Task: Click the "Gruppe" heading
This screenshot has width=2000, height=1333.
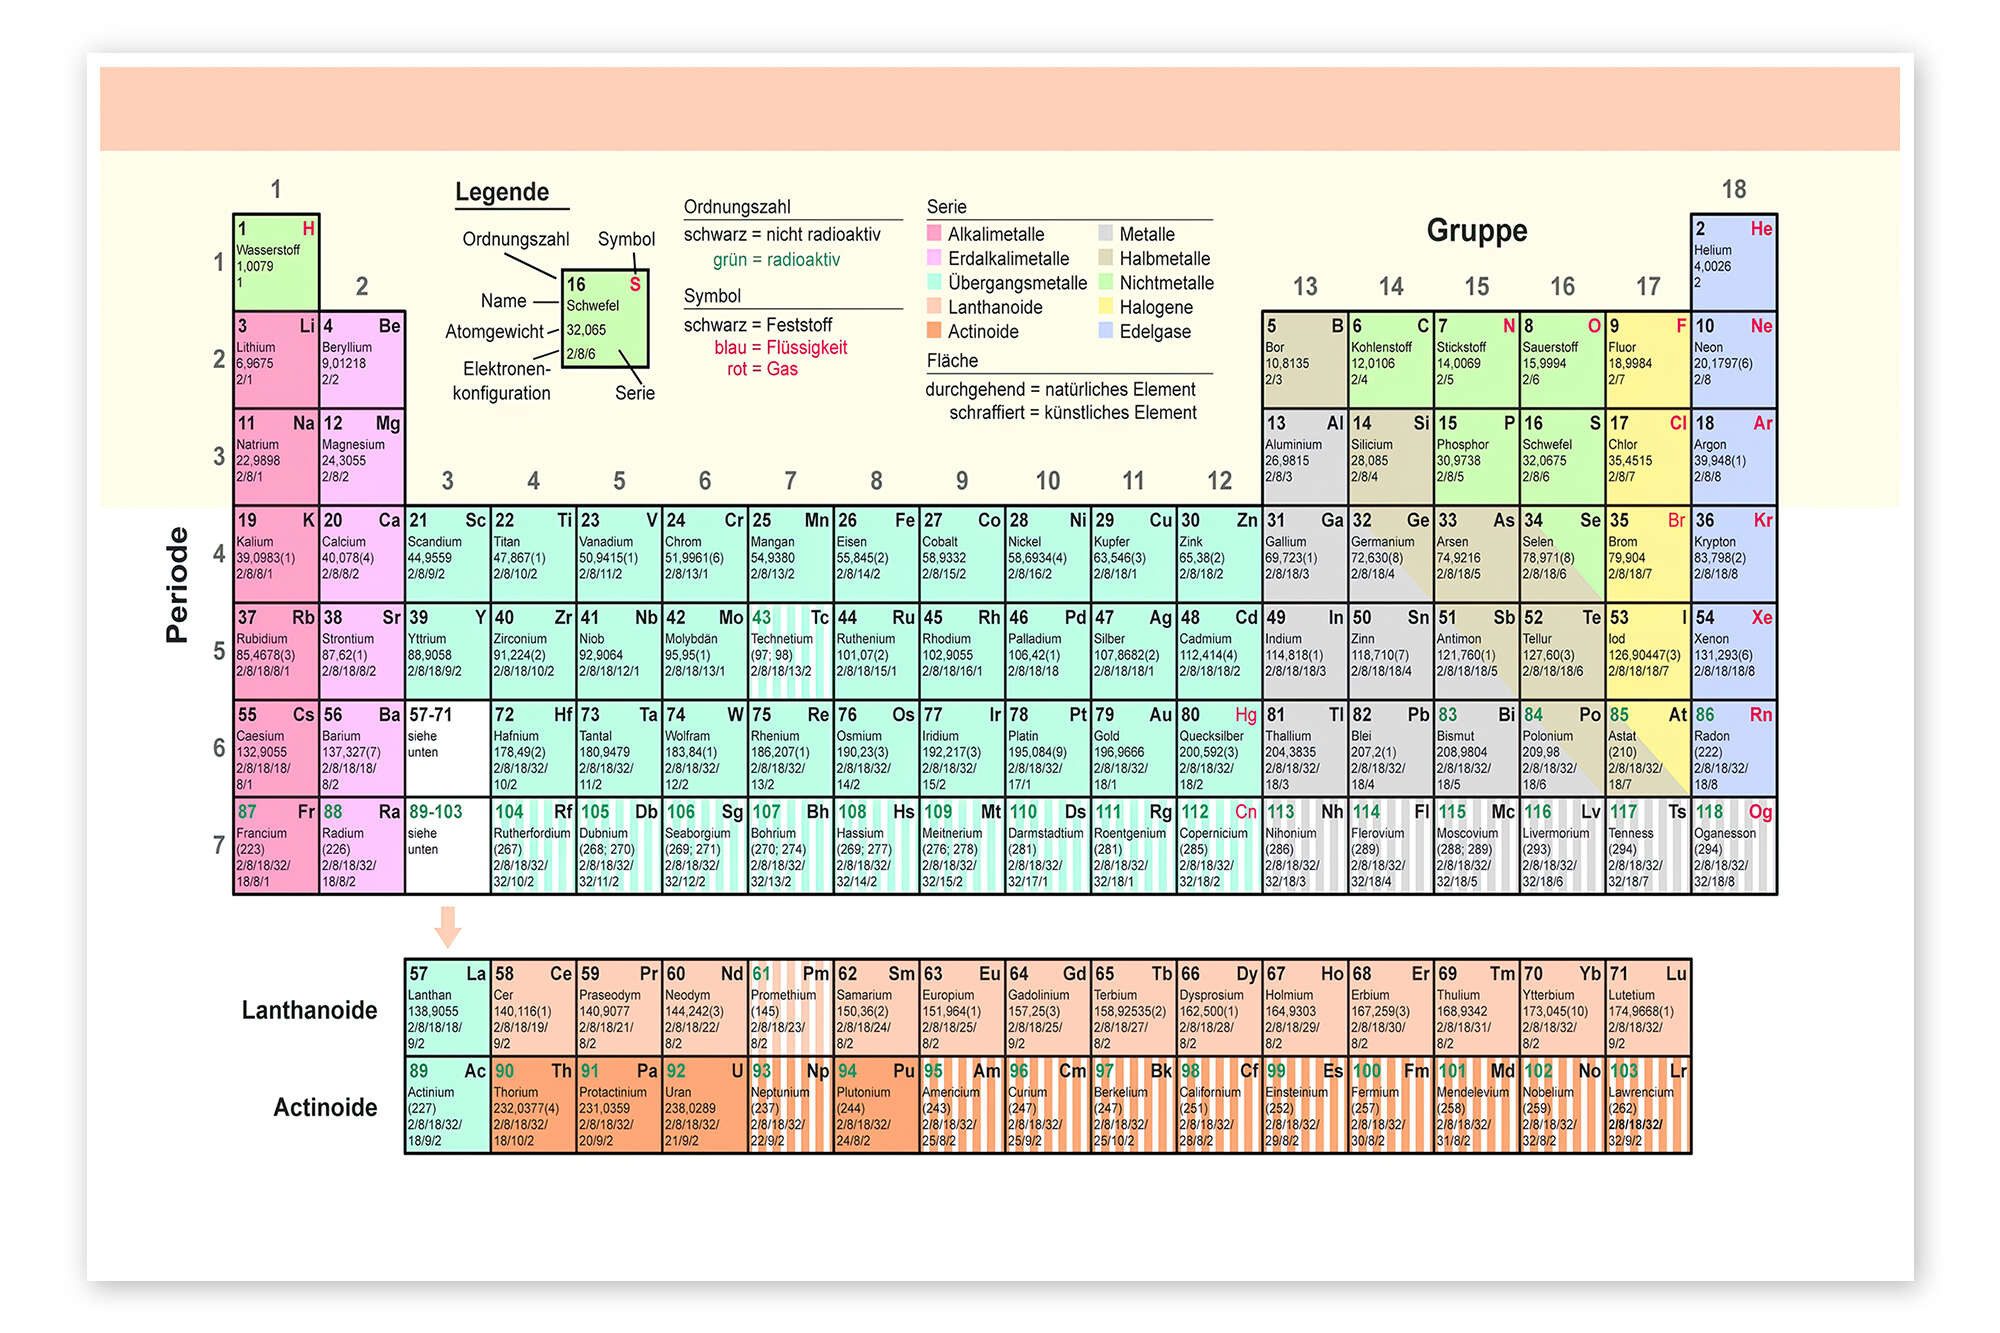Action: 1477,231
